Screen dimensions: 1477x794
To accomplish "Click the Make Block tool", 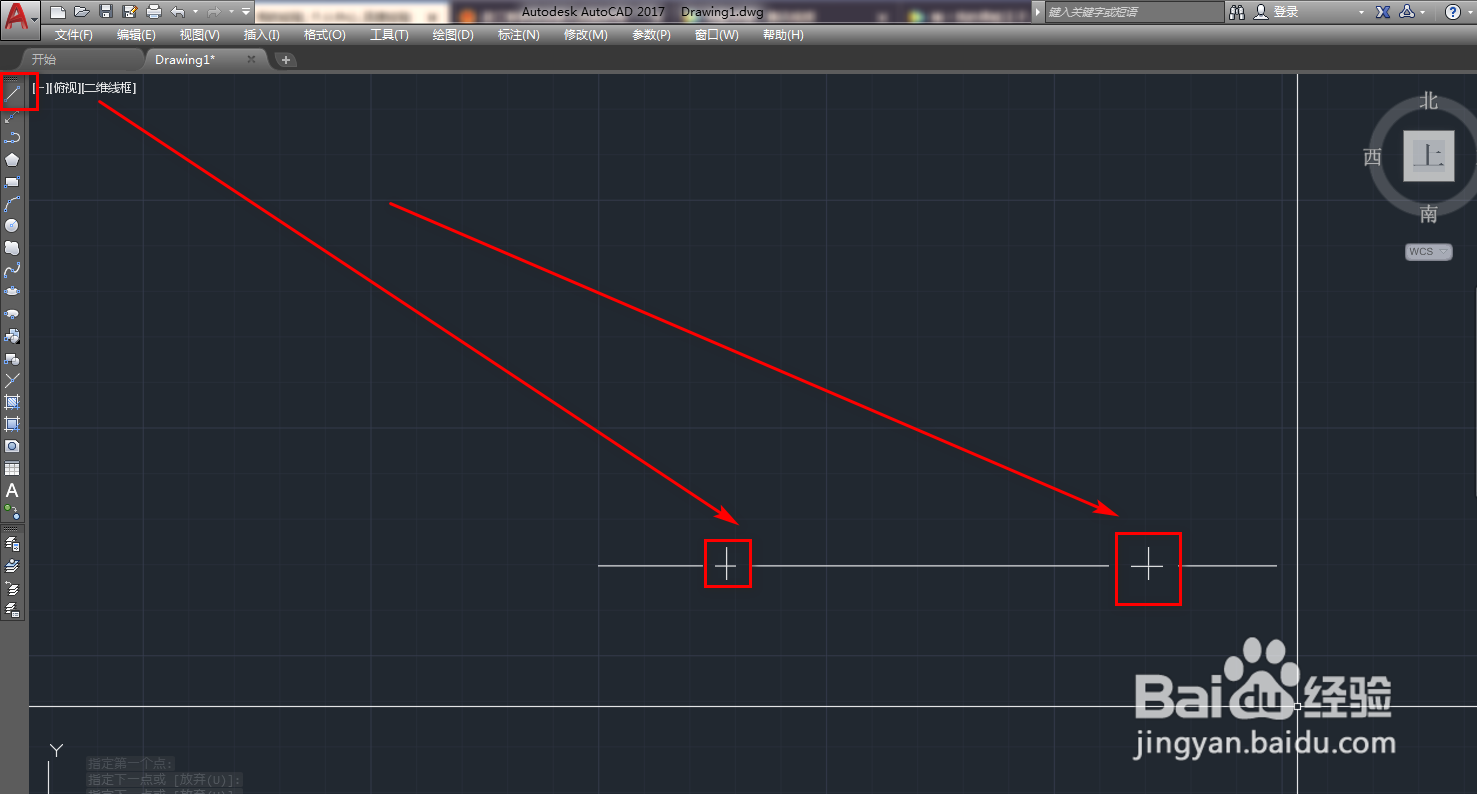I will (13, 358).
